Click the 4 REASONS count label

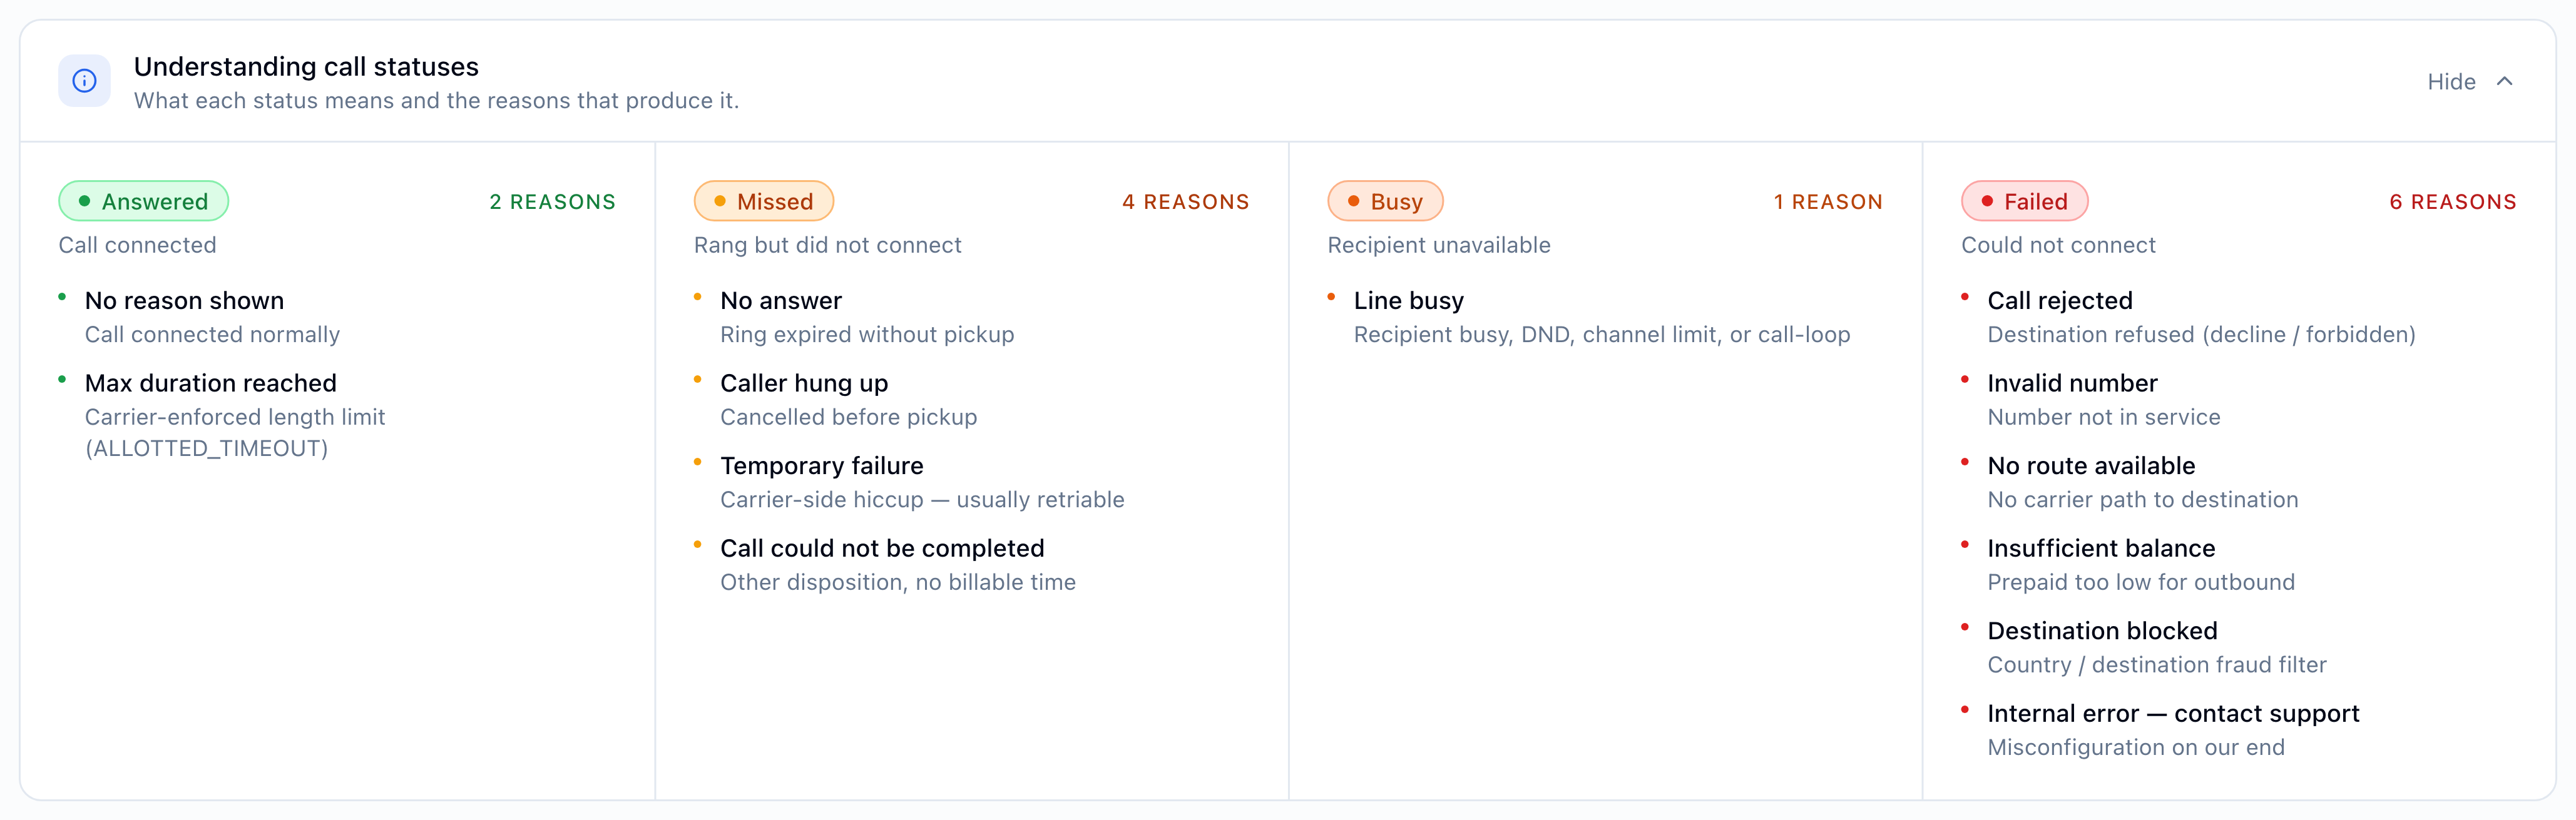[x=1186, y=202]
